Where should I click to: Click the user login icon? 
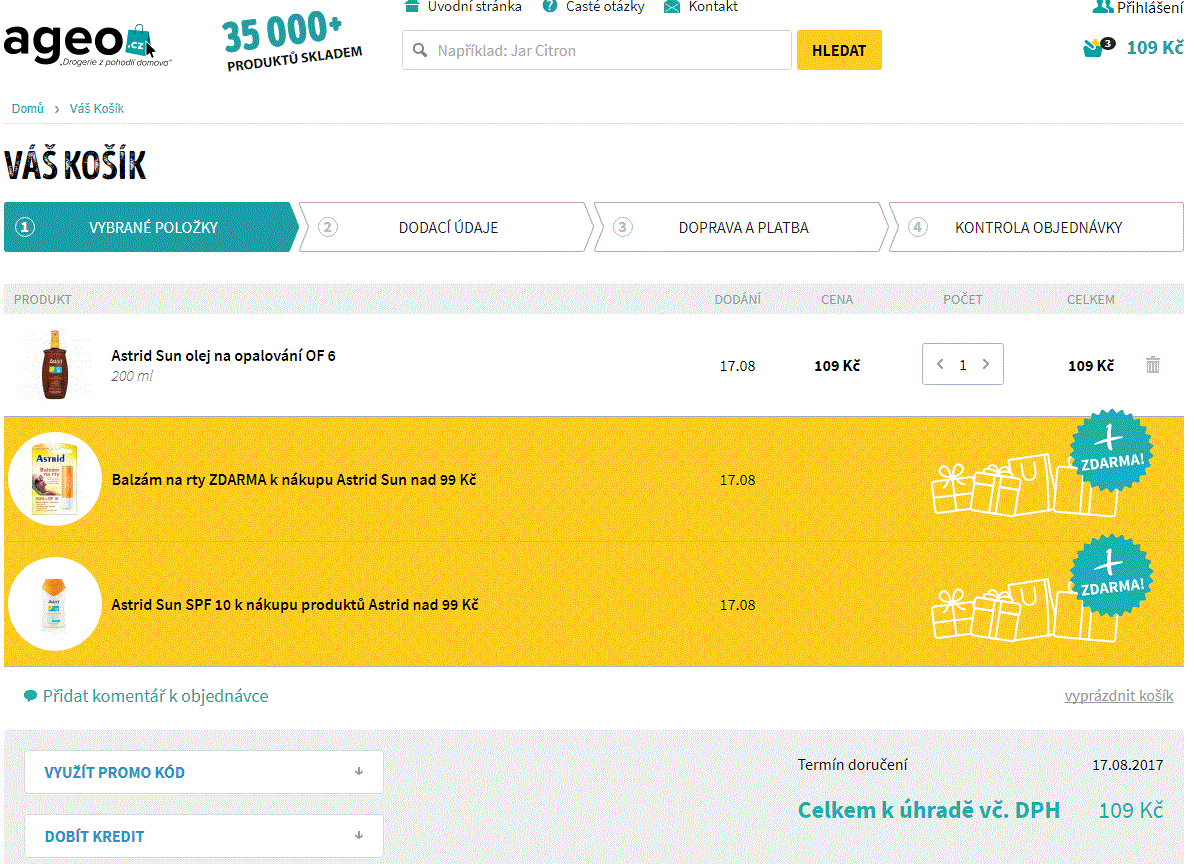1102,7
